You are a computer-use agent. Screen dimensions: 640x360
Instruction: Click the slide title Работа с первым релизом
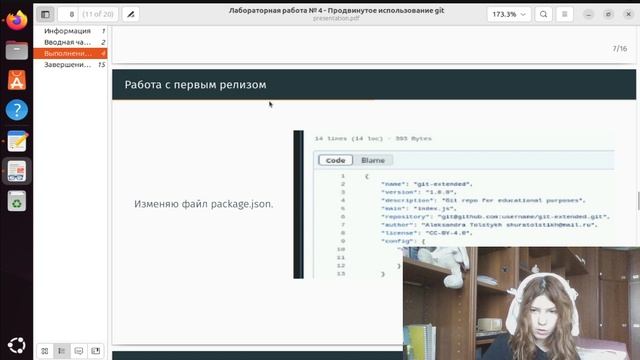coord(196,85)
